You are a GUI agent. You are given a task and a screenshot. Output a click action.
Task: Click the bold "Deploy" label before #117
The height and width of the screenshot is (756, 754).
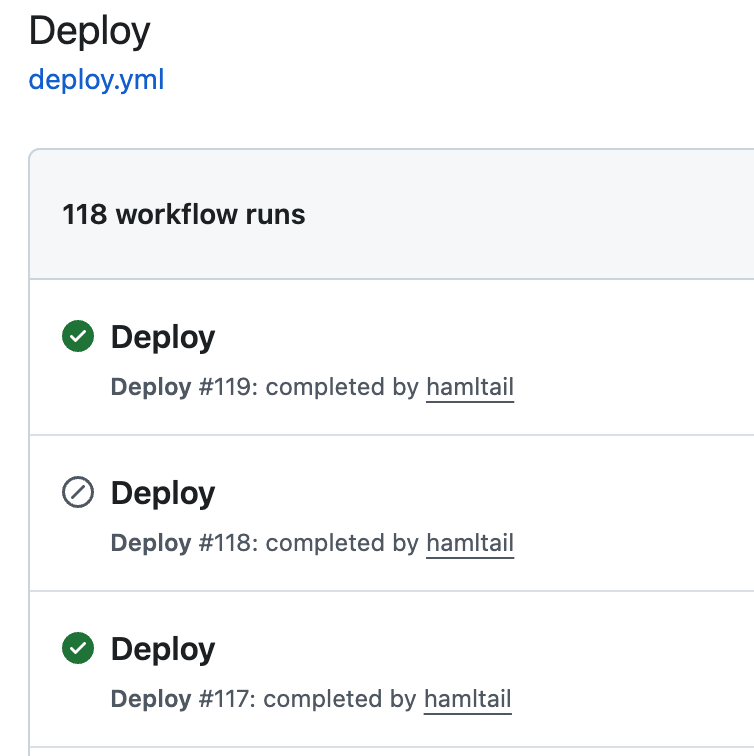click(150, 699)
